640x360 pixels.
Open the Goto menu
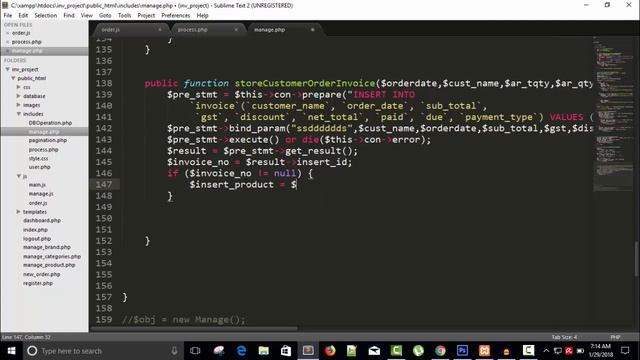(105, 15)
